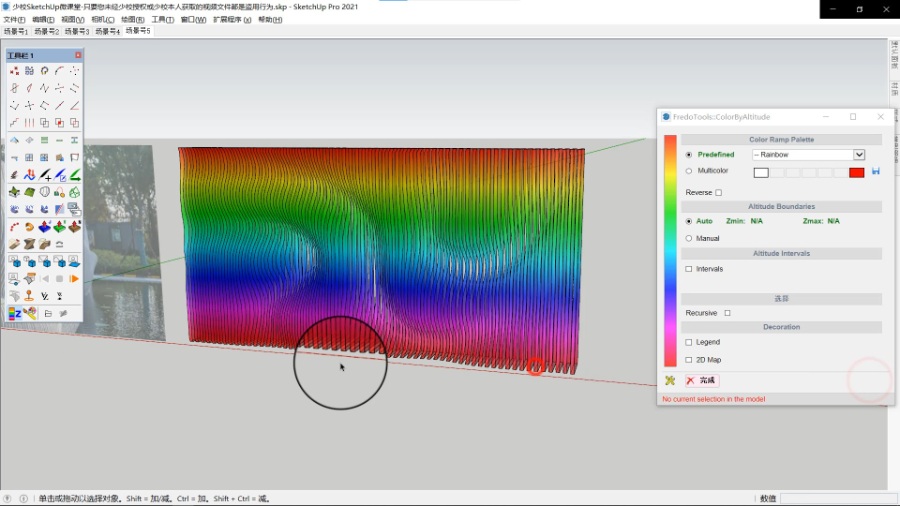Select the green terrain mesh icon
The image size is (900, 506).
point(29,192)
